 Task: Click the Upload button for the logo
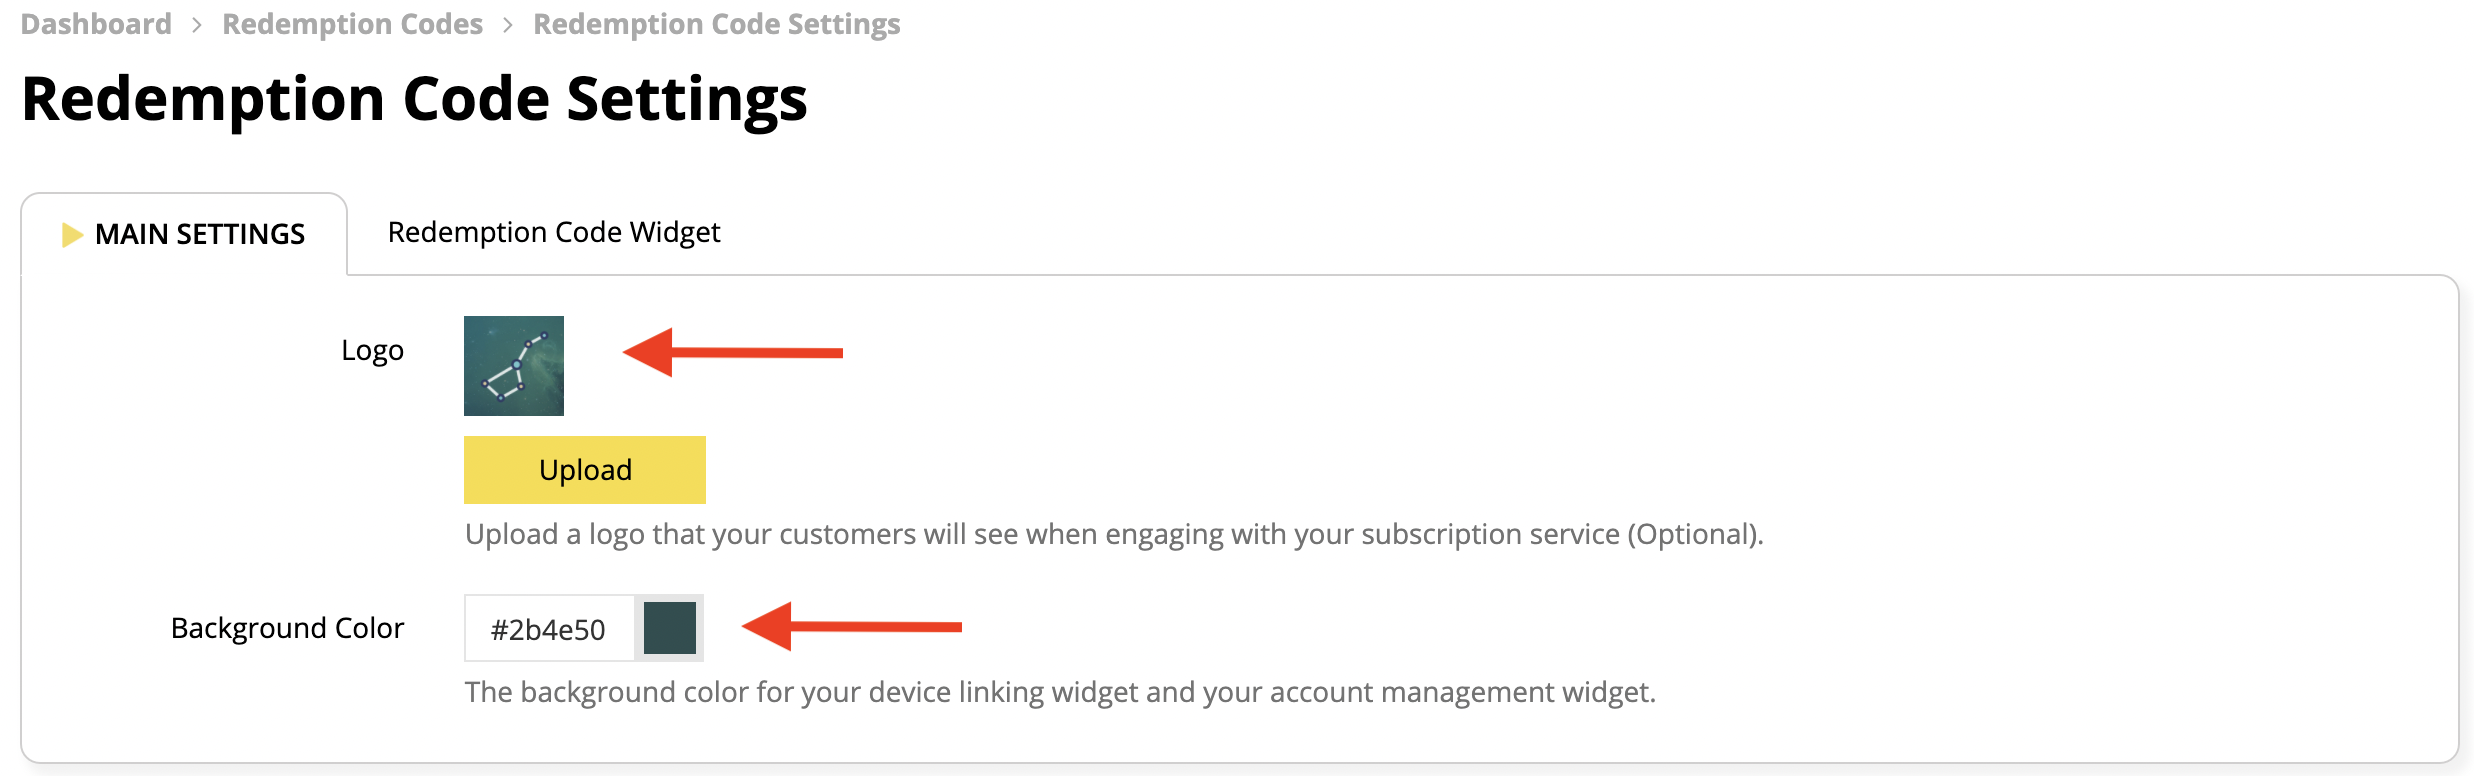click(584, 468)
